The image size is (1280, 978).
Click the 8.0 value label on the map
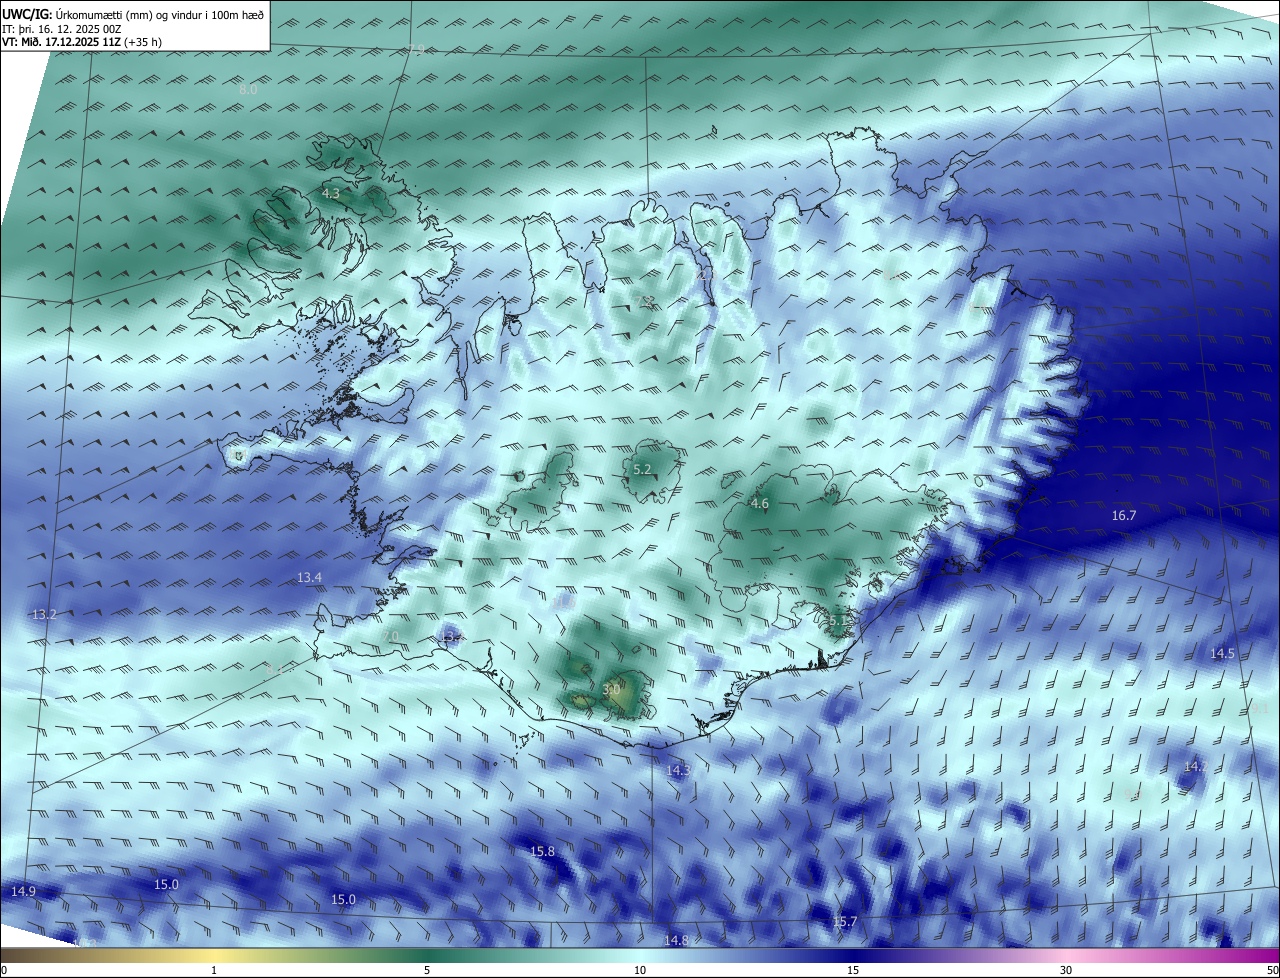248,90
